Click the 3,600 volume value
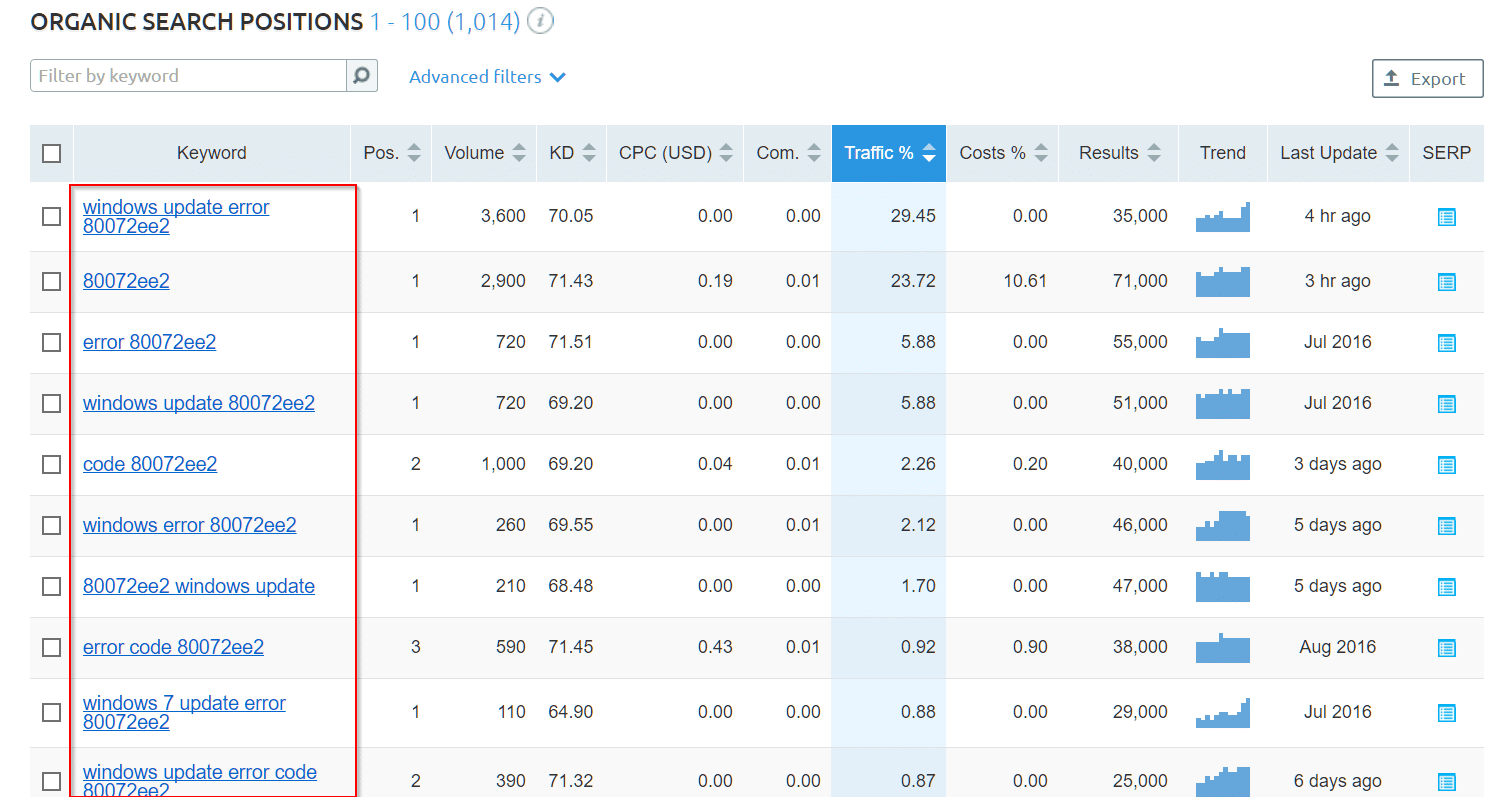 tap(503, 216)
